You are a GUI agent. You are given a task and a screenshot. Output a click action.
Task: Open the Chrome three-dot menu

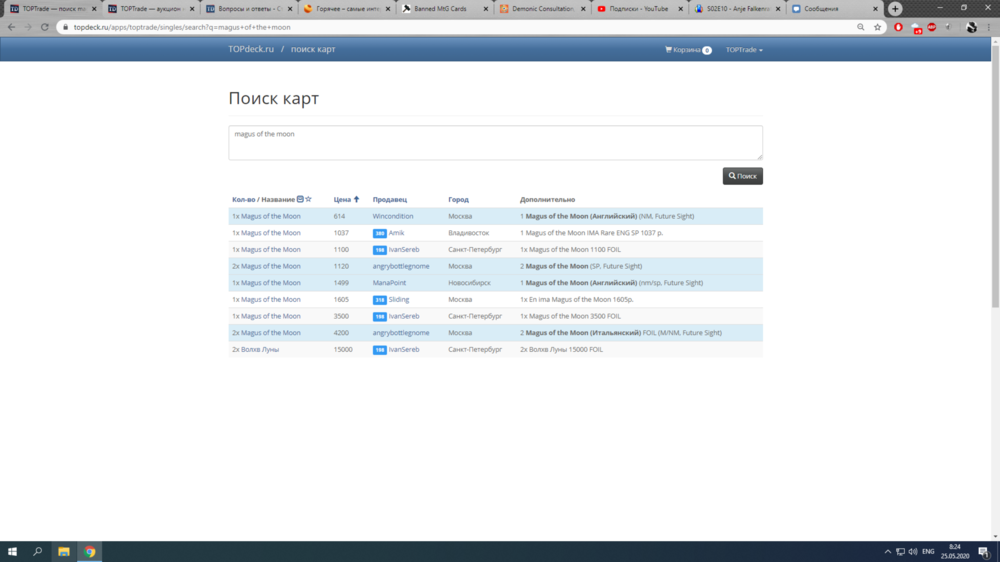coord(989,27)
